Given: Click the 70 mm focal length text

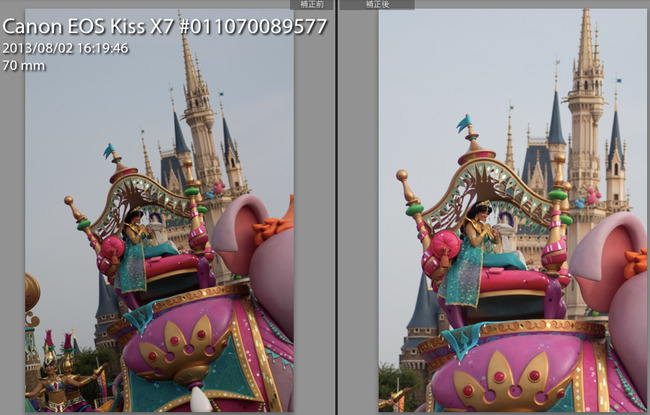Looking at the screenshot, I should [24, 66].
